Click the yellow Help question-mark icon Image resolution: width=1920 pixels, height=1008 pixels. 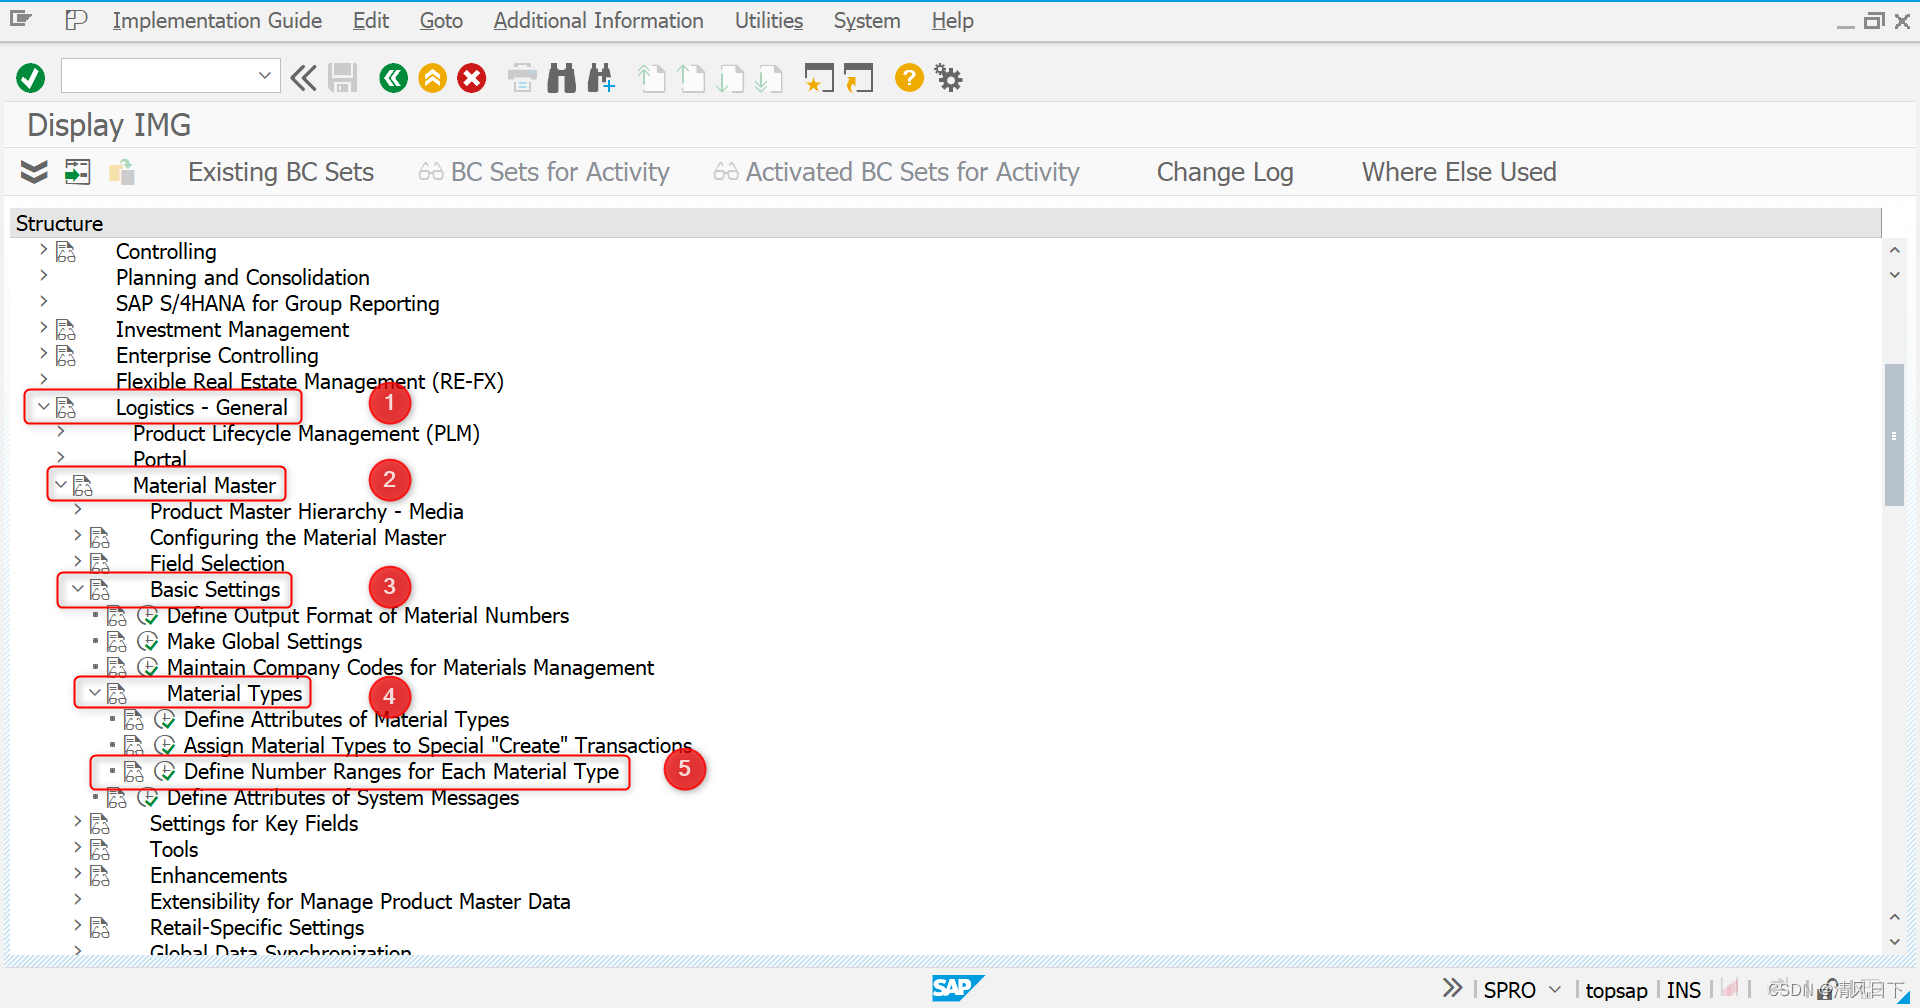coord(909,78)
